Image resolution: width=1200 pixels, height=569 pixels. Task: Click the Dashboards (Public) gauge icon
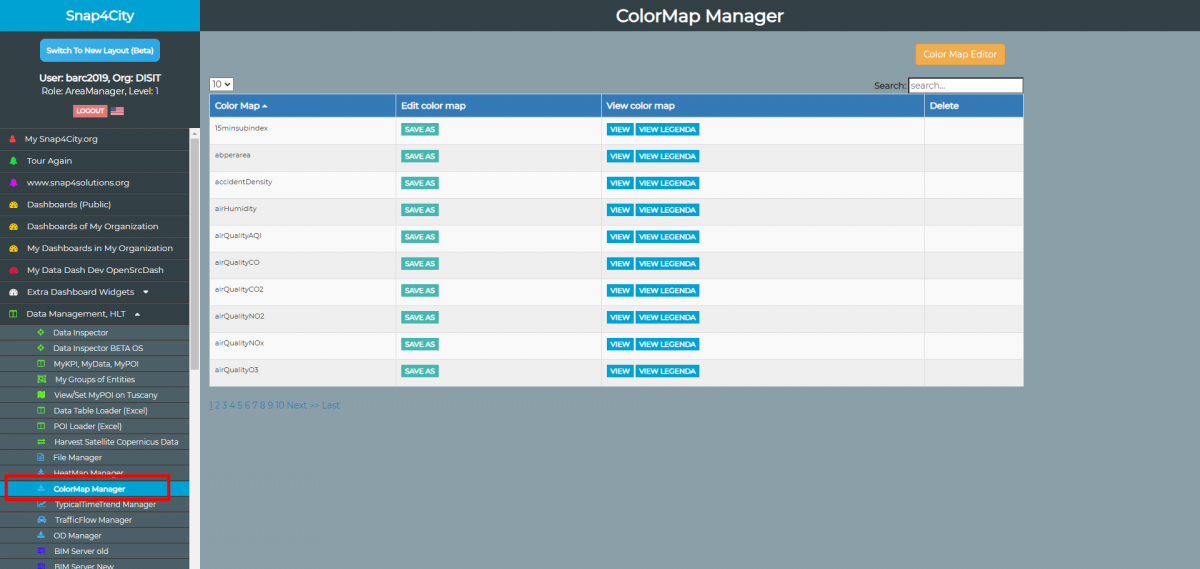click(x=13, y=205)
